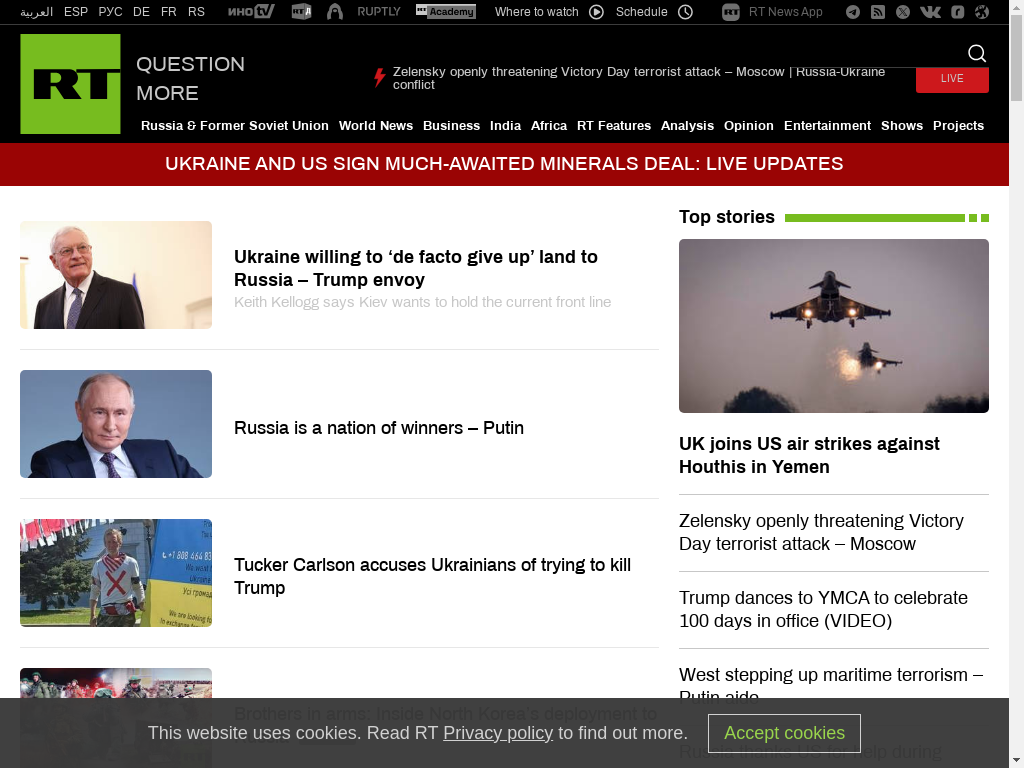1024x768 pixels.
Task: Switch to the RS language edition
Action: (x=196, y=12)
